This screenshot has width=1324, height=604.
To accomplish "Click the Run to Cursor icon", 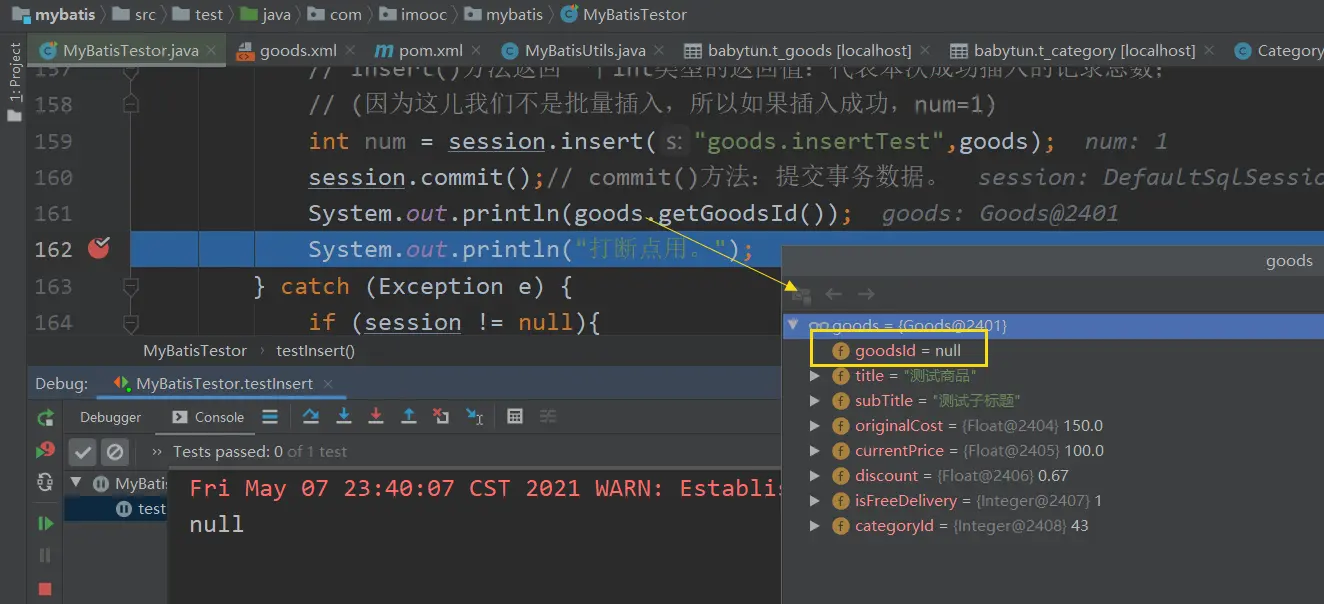I will [x=475, y=417].
